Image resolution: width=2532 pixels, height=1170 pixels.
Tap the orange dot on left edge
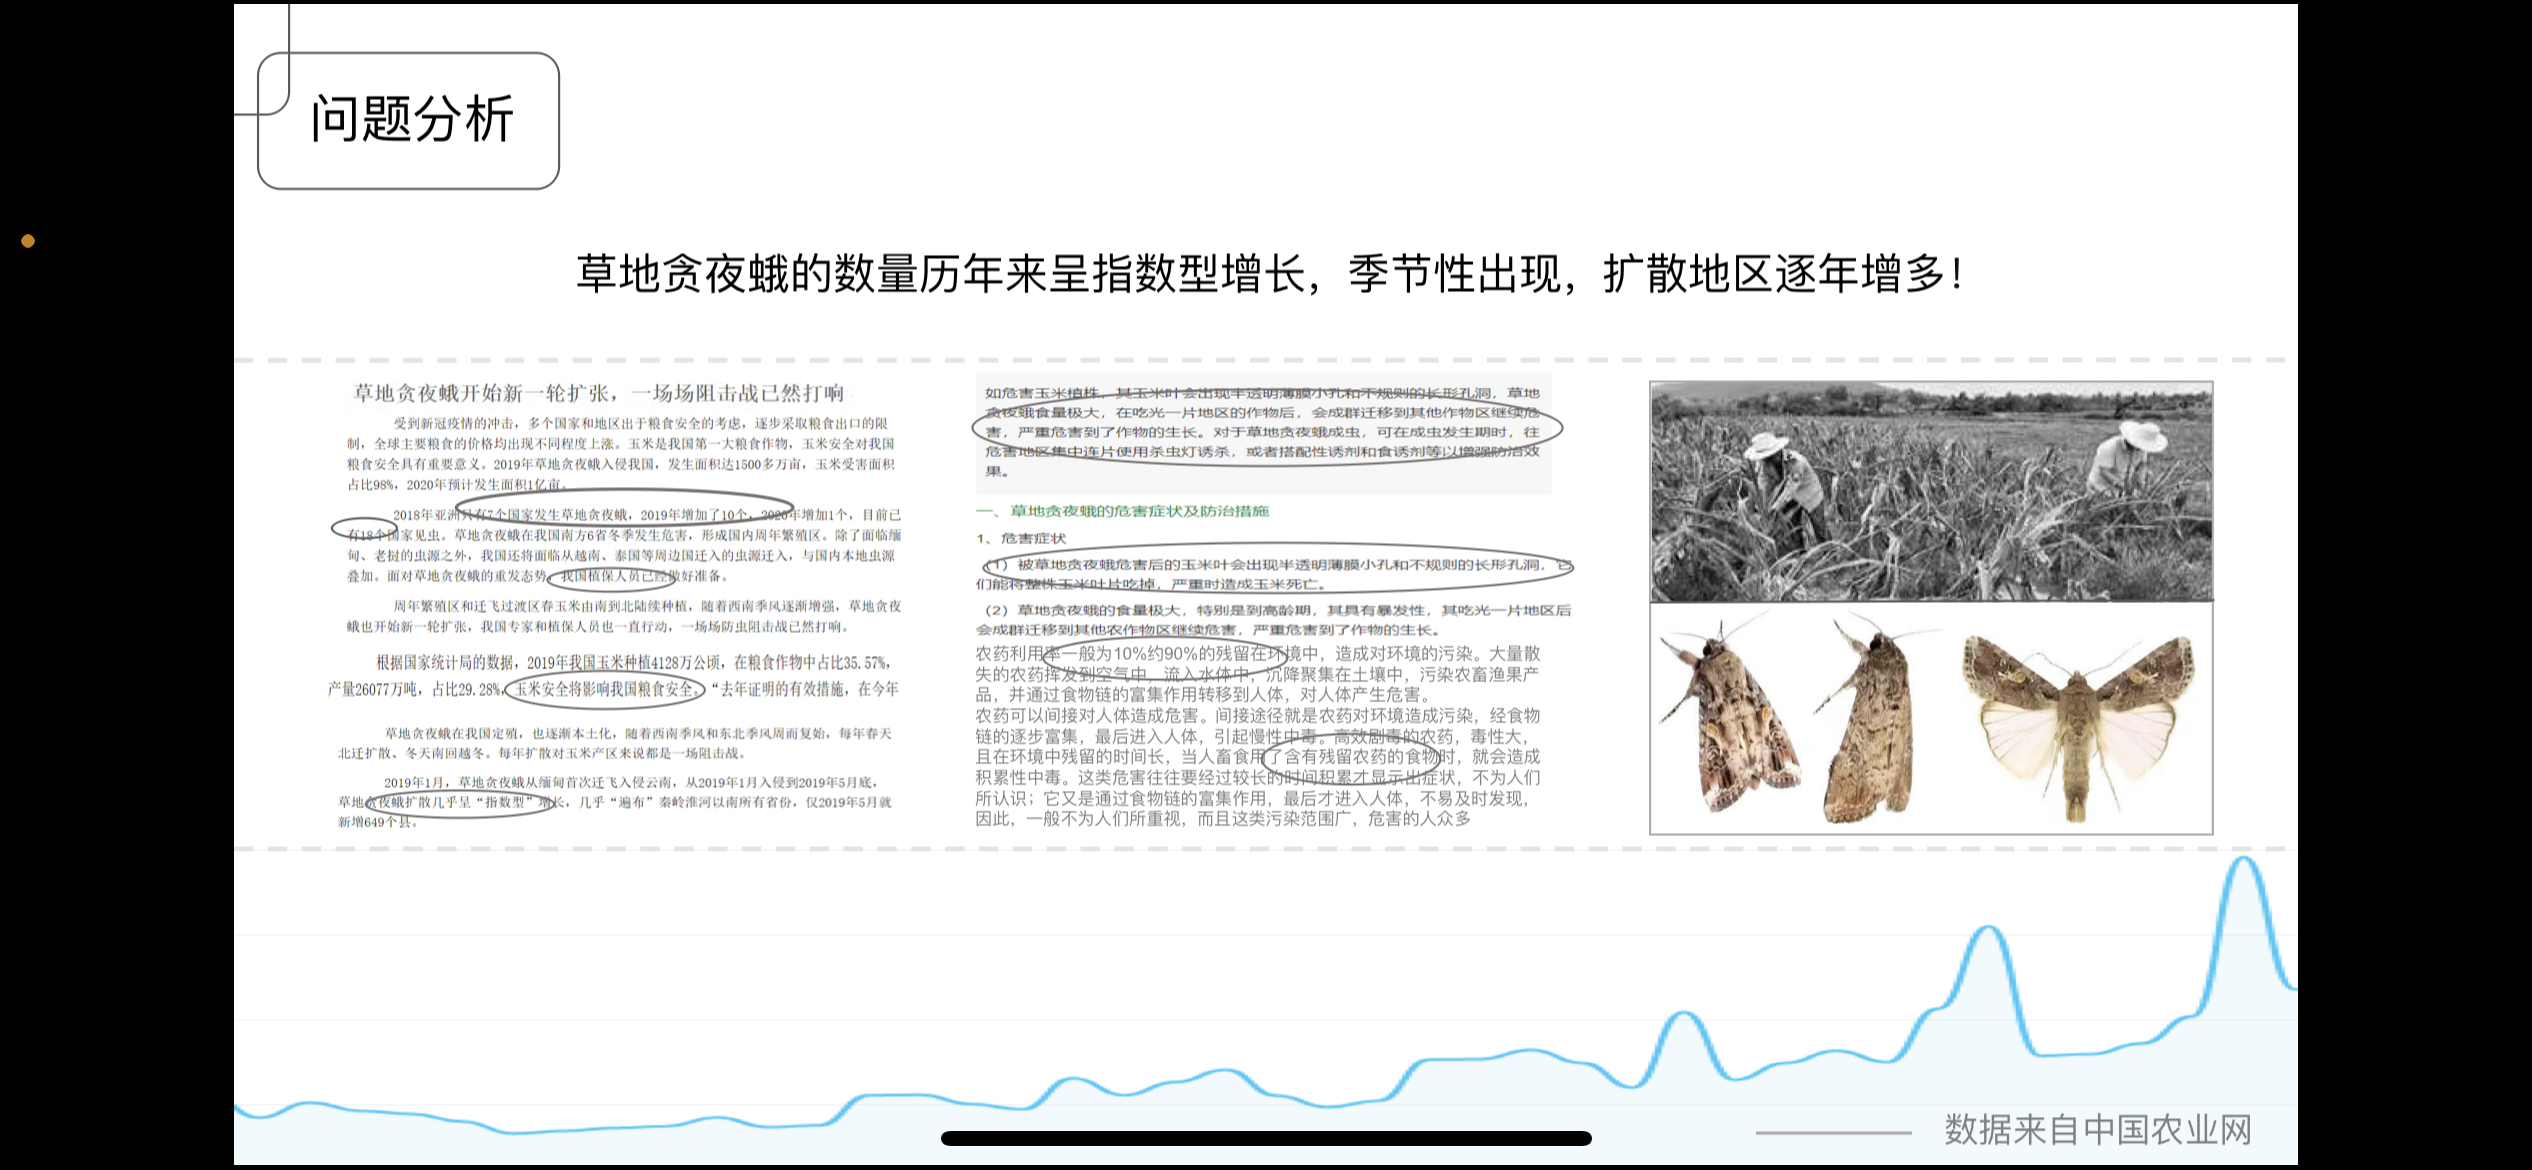click(x=28, y=241)
